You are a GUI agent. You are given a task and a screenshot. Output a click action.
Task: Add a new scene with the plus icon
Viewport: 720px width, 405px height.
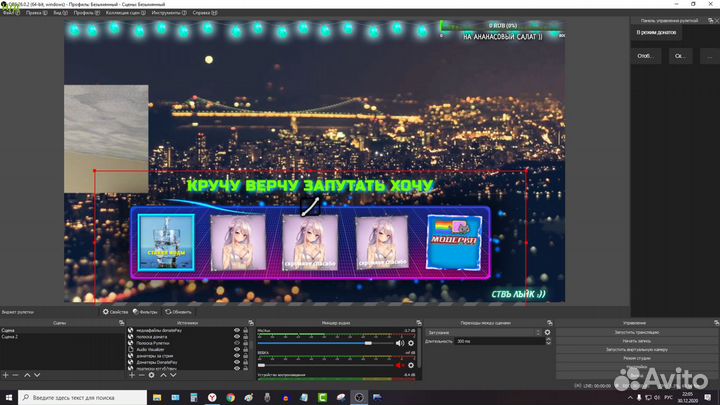point(5,374)
